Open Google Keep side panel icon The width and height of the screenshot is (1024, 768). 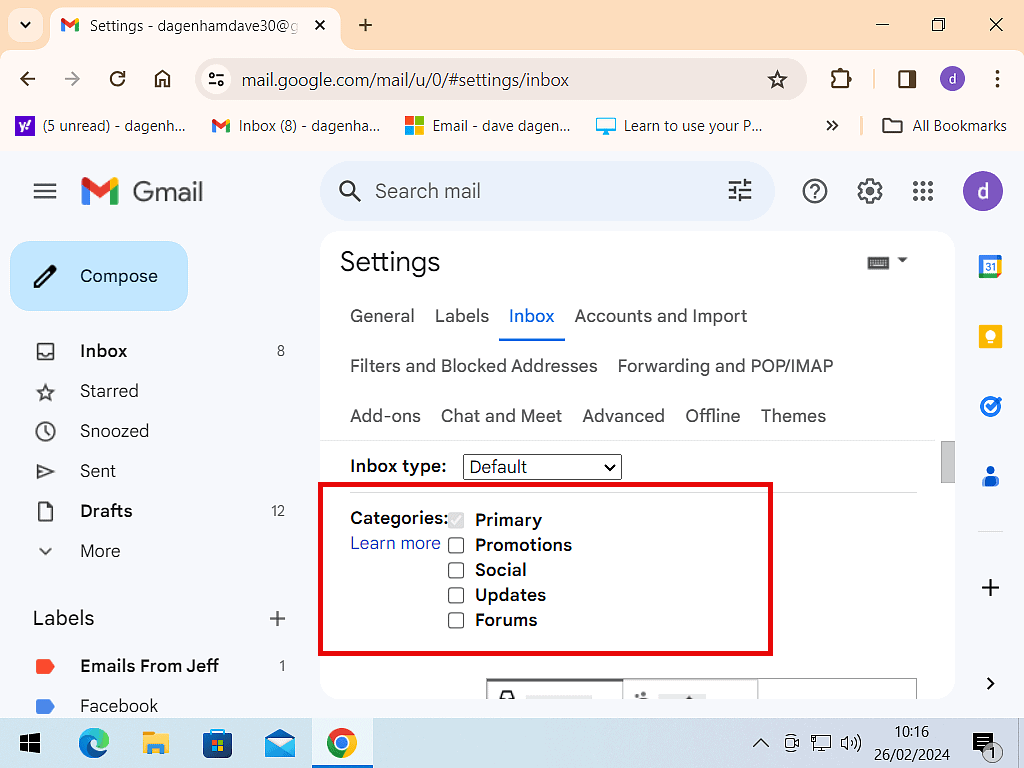click(990, 336)
